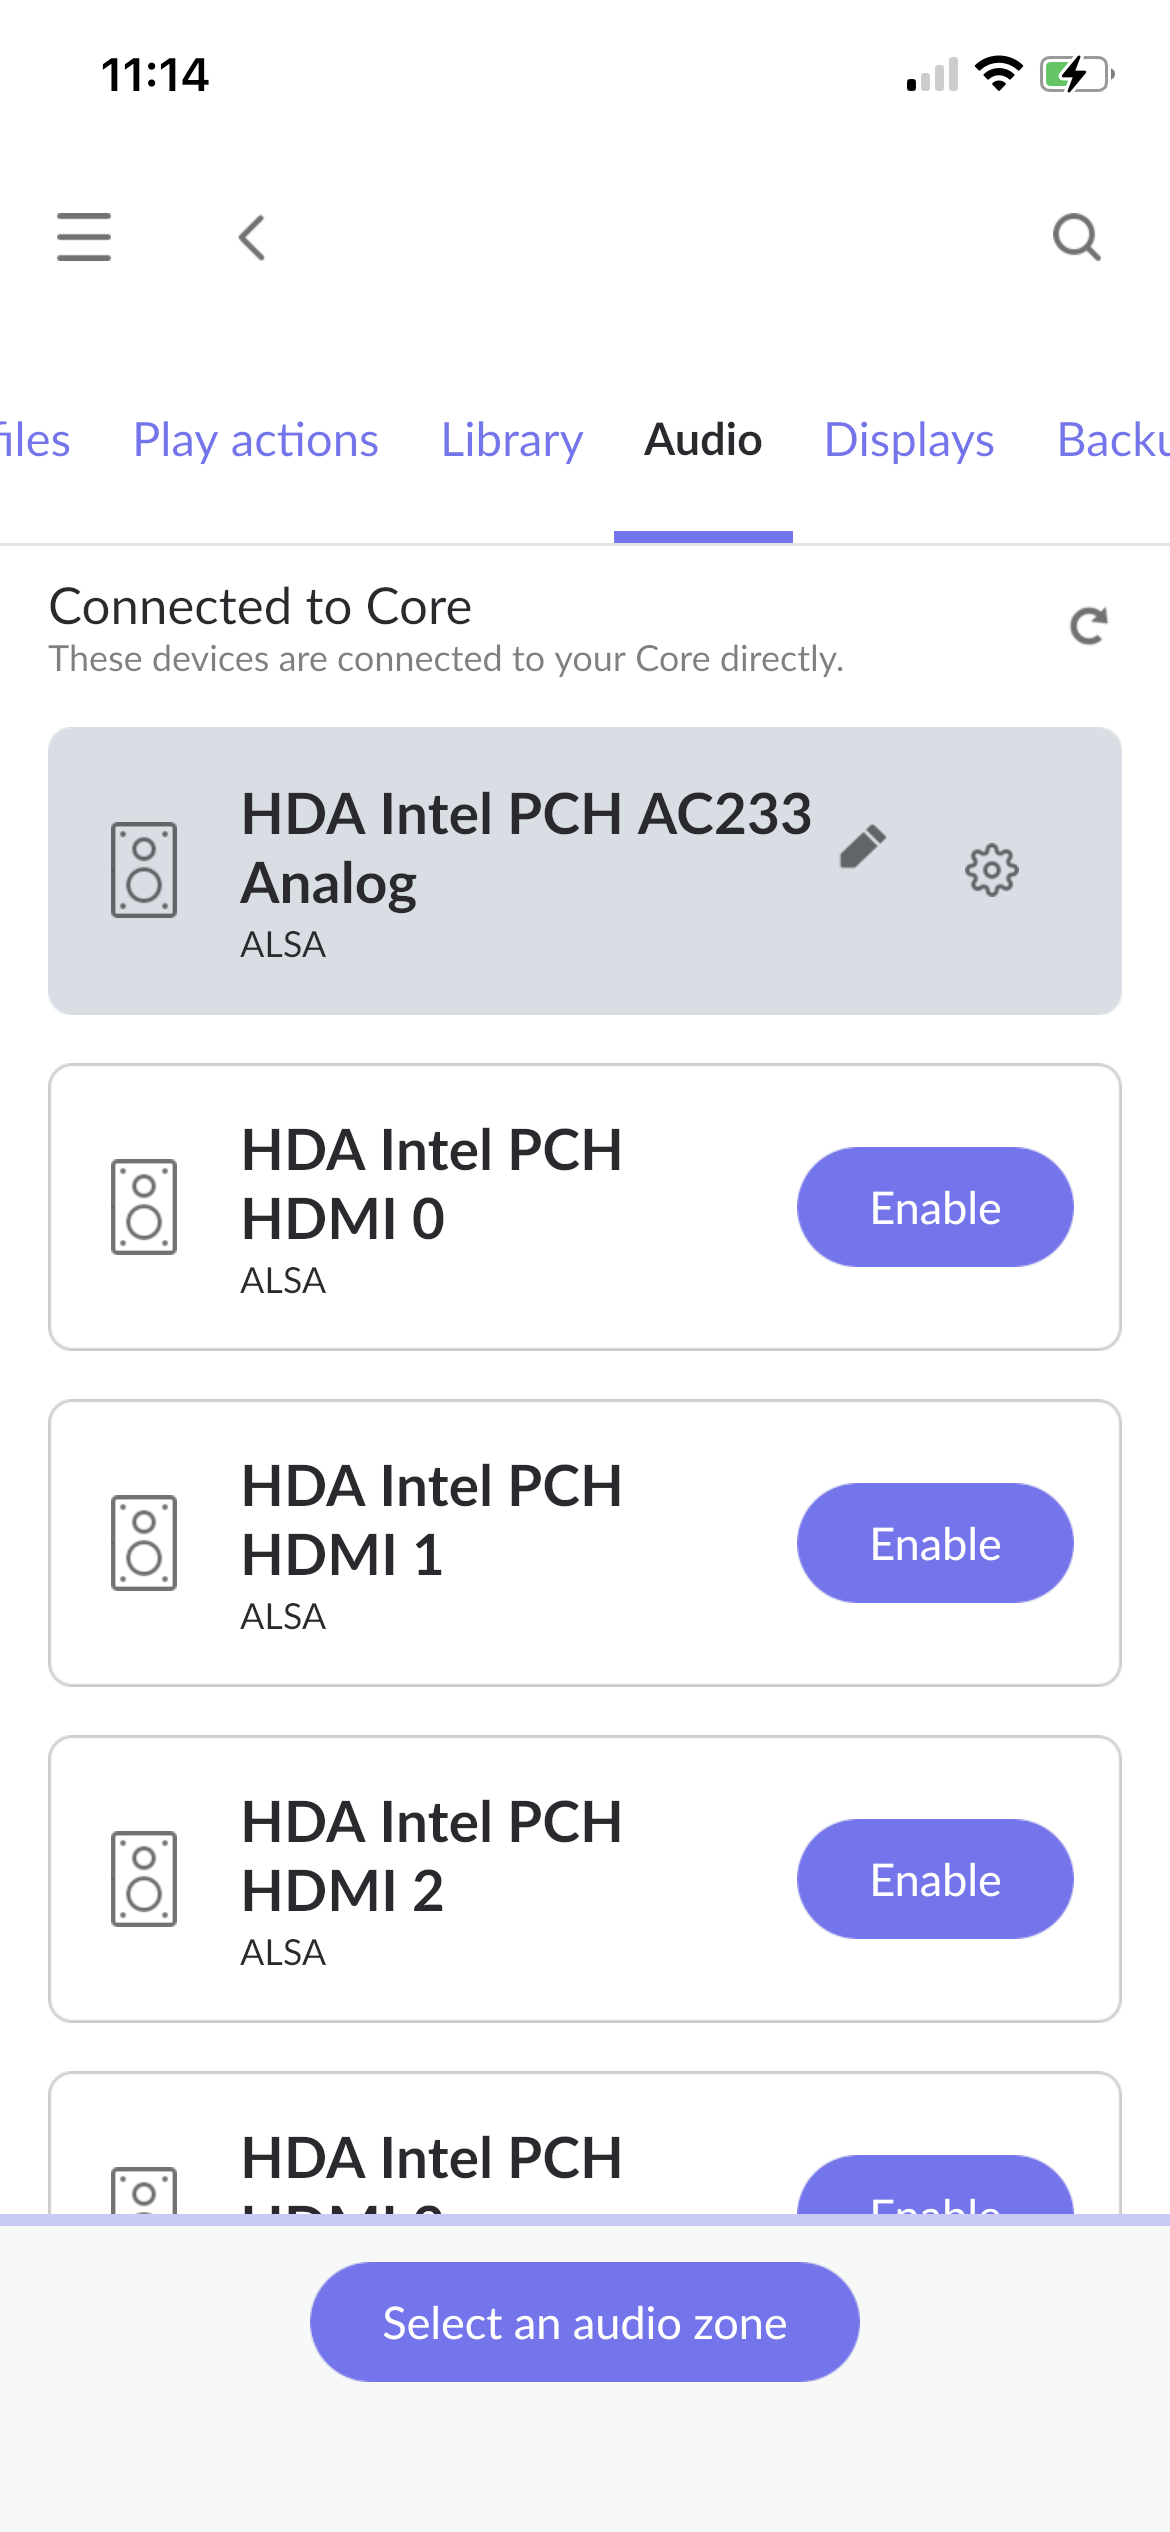This screenshot has height=2532, width=1170.
Task: Open the search magnifier icon
Action: pos(1077,238)
